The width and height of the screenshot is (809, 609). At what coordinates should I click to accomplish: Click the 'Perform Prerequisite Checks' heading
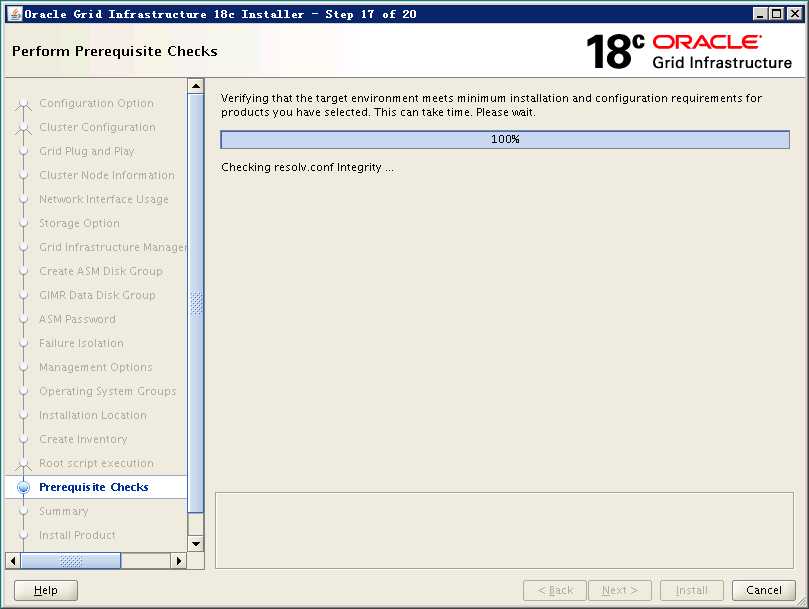point(115,51)
